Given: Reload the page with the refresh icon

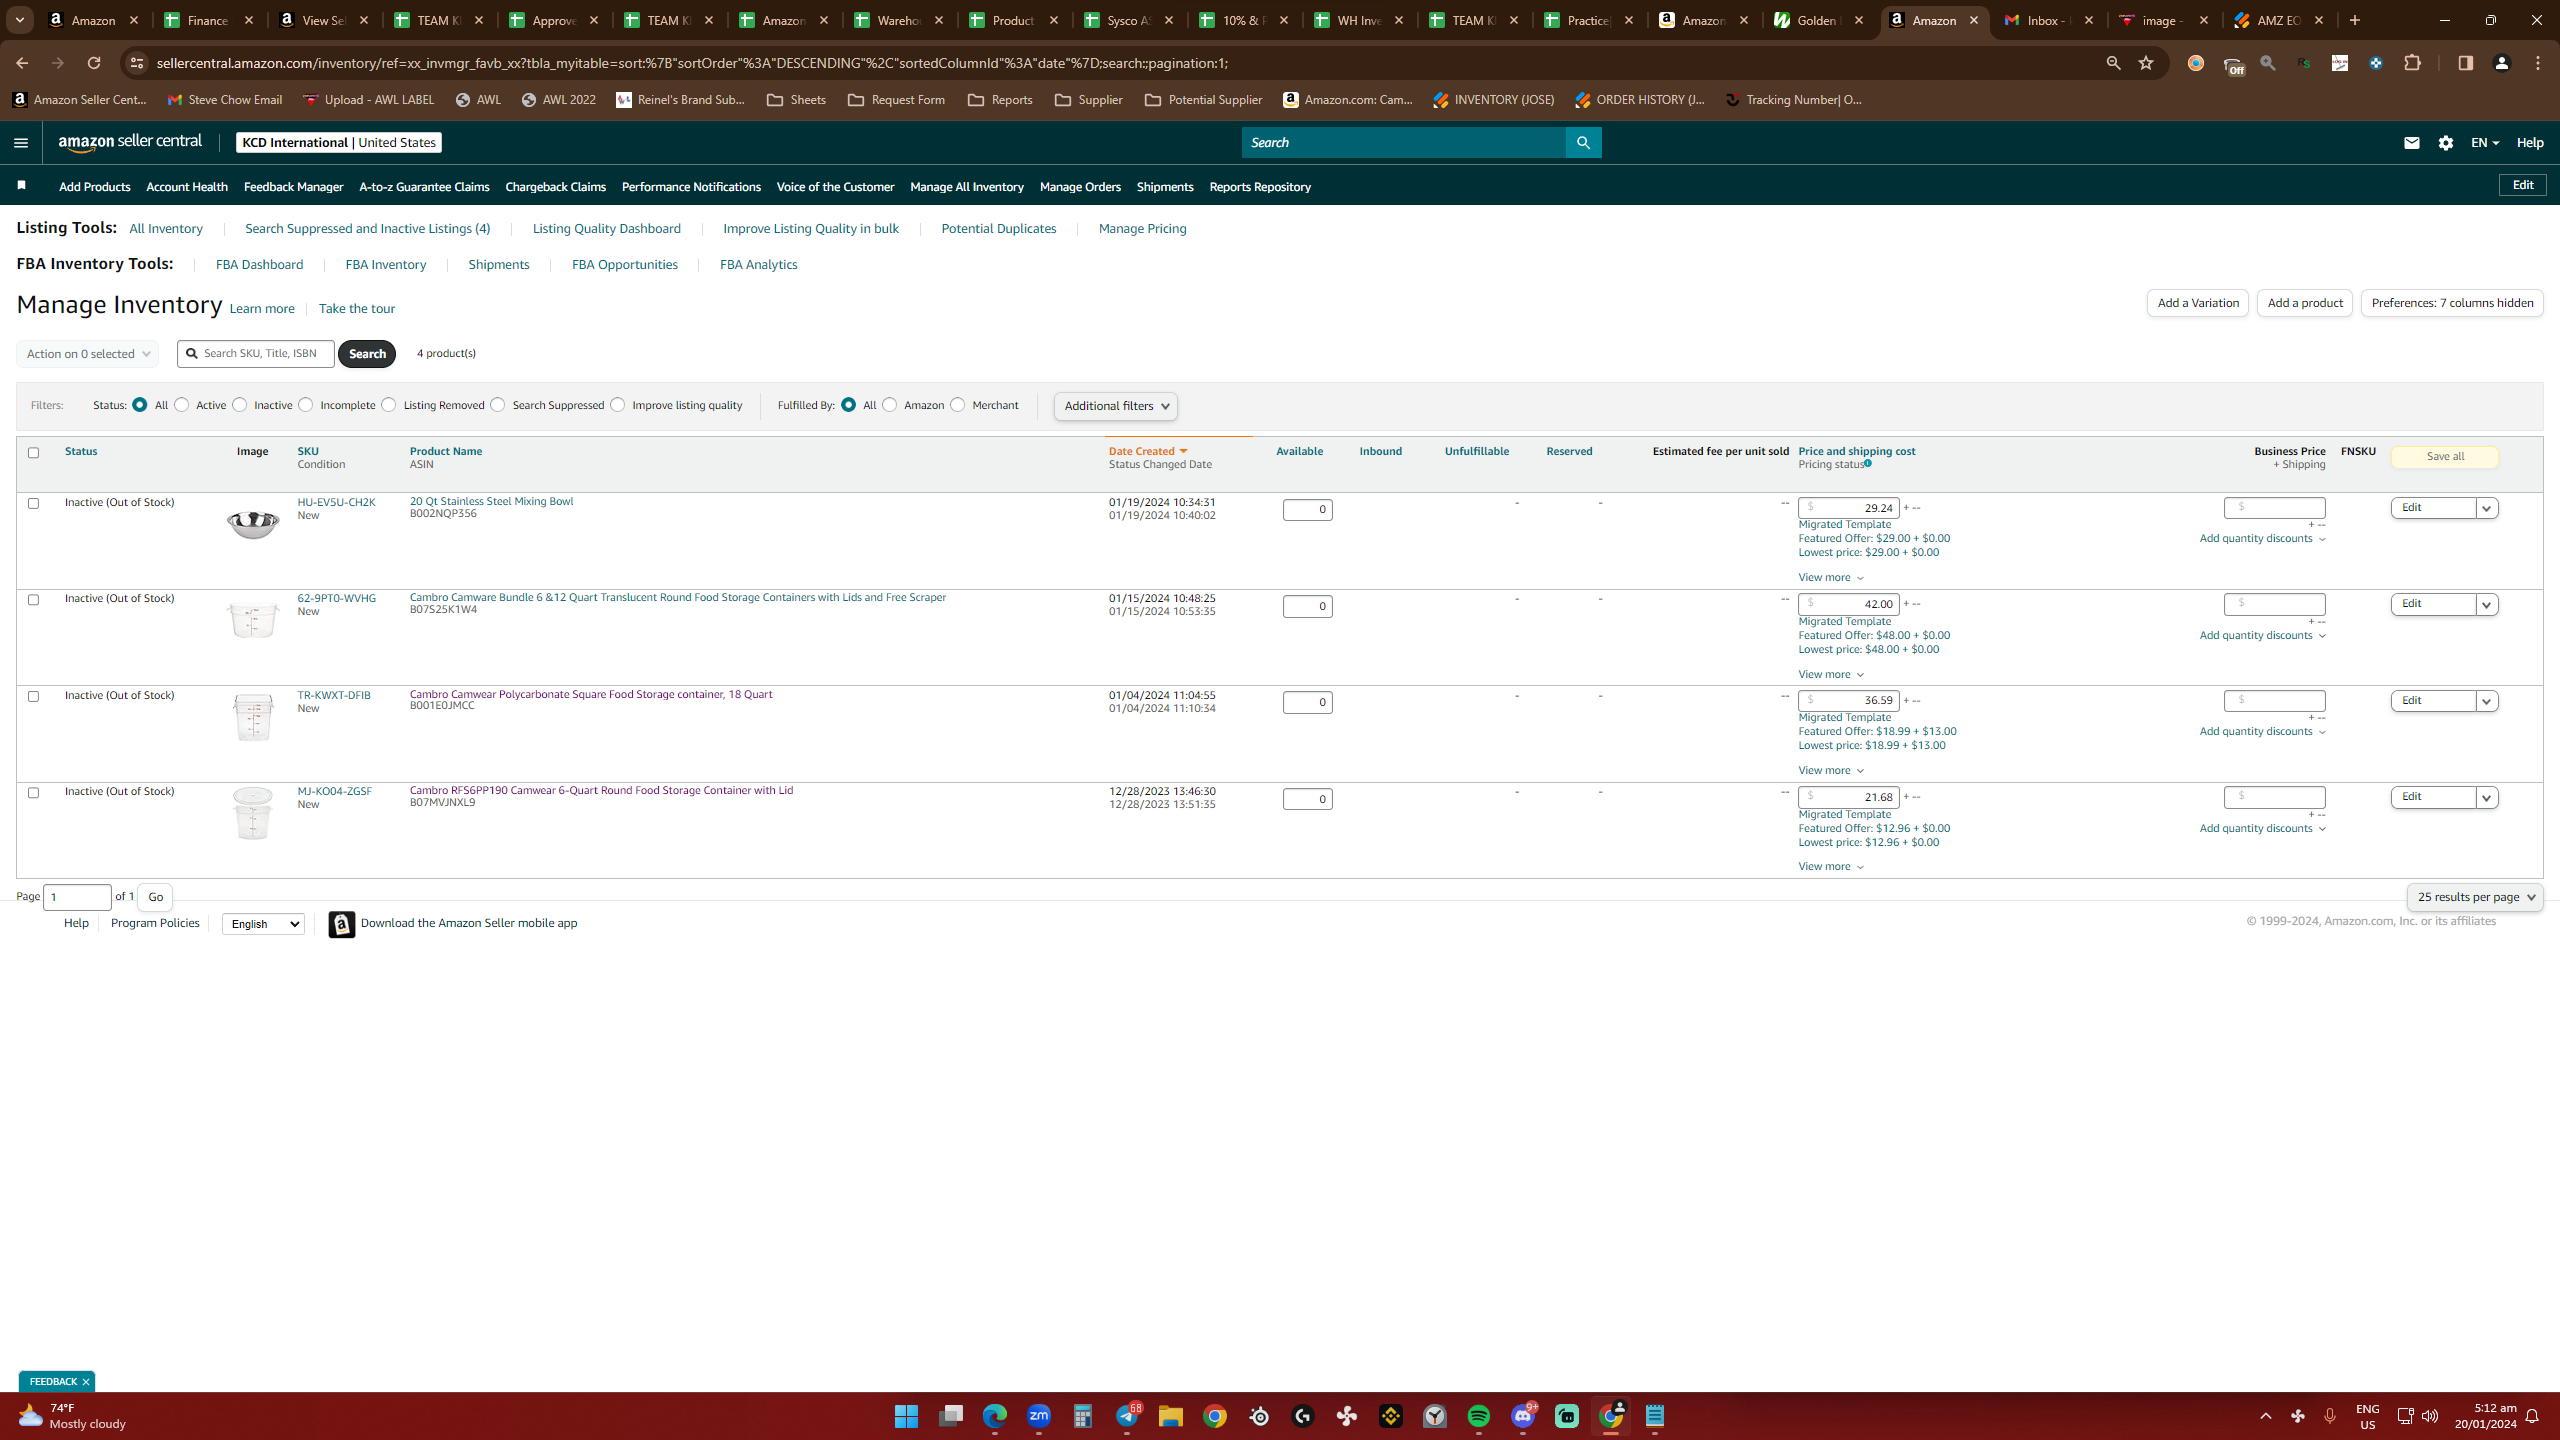Looking at the screenshot, I should (94, 63).
